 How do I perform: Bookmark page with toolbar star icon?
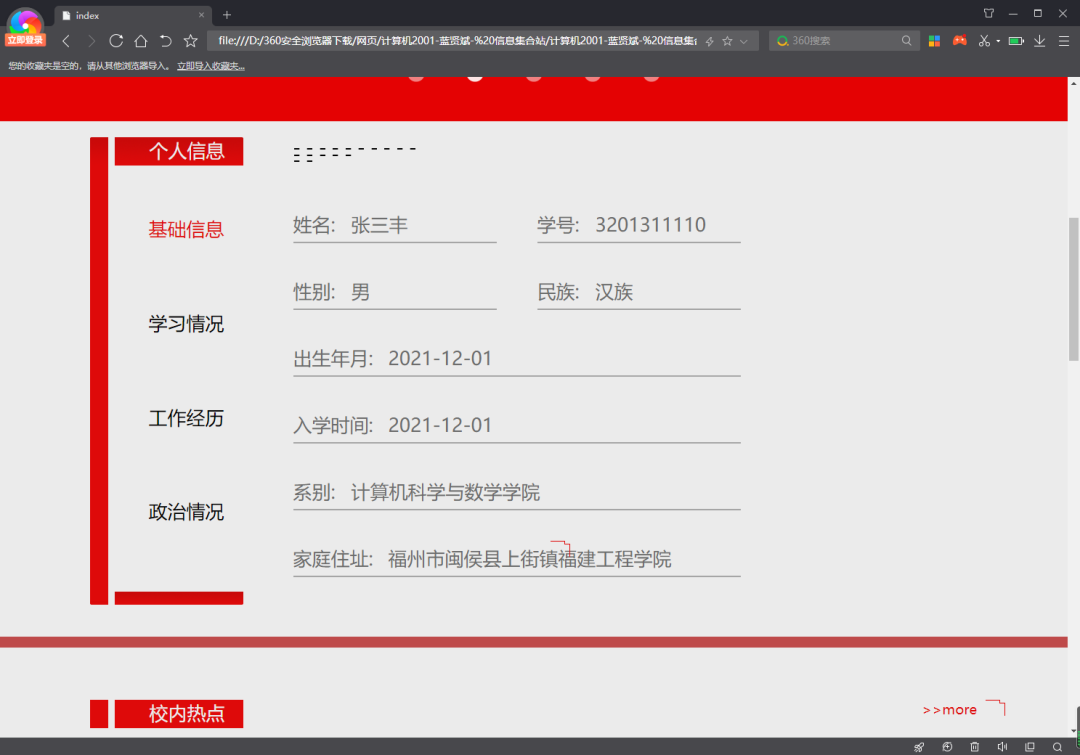[x=191, y=41]
